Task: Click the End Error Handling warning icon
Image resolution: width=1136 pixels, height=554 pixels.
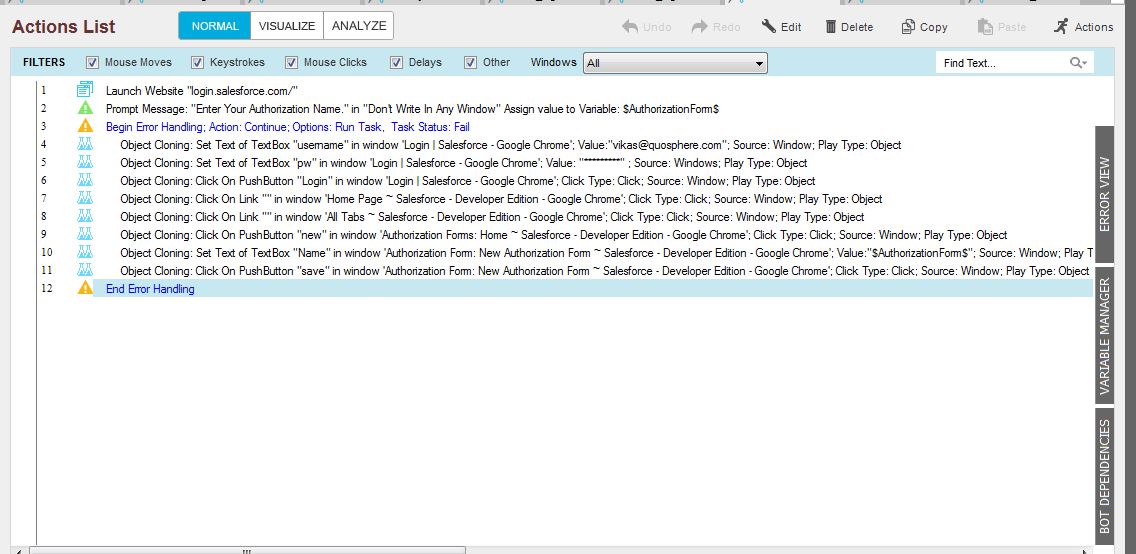Action: point(85,288)
